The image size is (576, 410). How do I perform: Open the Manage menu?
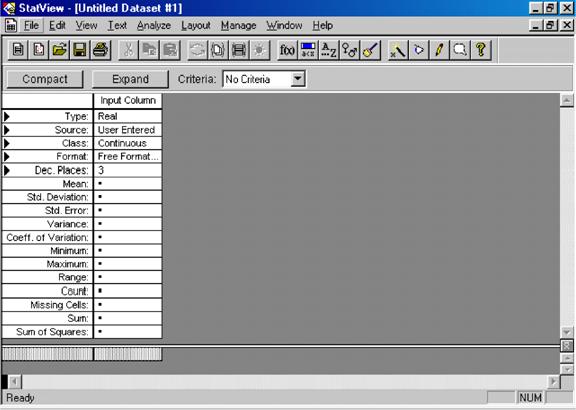coord(238,25)
